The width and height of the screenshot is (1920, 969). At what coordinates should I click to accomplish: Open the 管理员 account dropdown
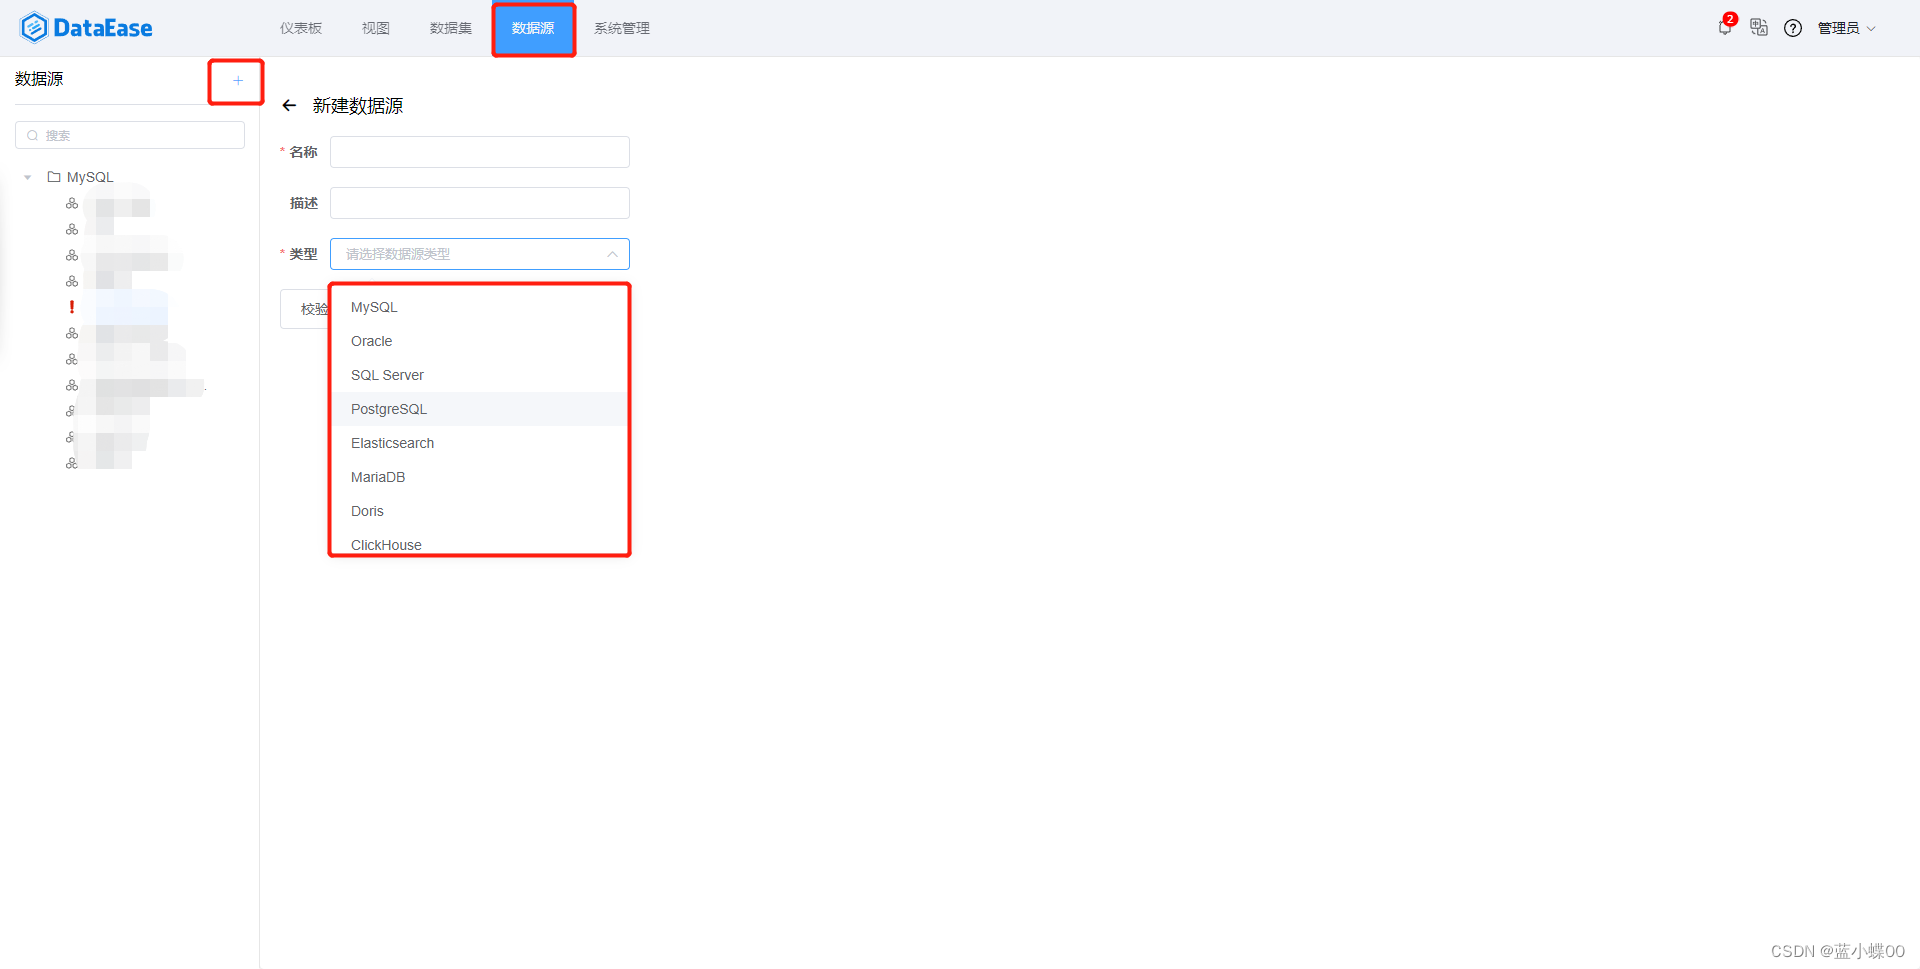(x=1845, y=27)
